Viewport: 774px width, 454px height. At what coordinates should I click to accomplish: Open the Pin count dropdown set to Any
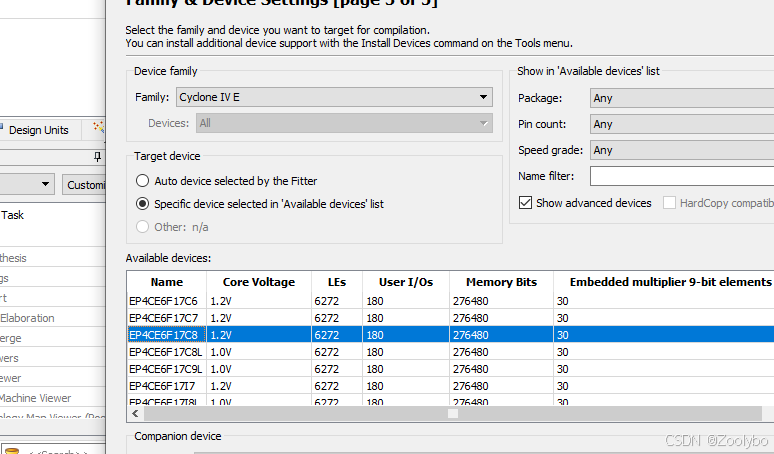682,124
